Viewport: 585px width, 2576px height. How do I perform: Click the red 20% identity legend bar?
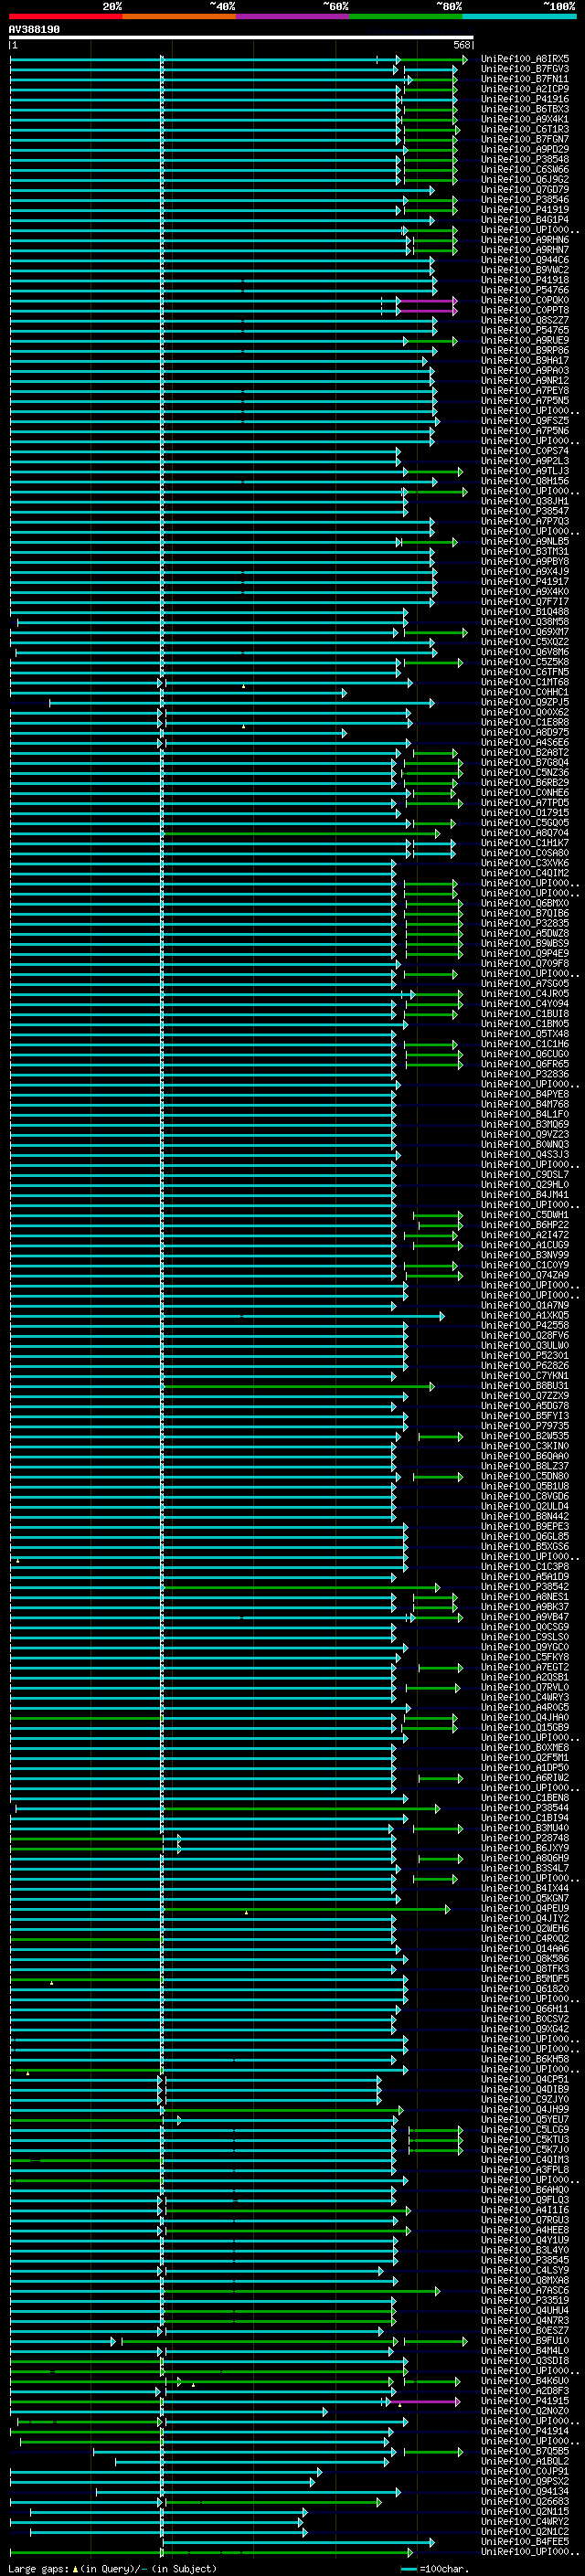[66, 17]
